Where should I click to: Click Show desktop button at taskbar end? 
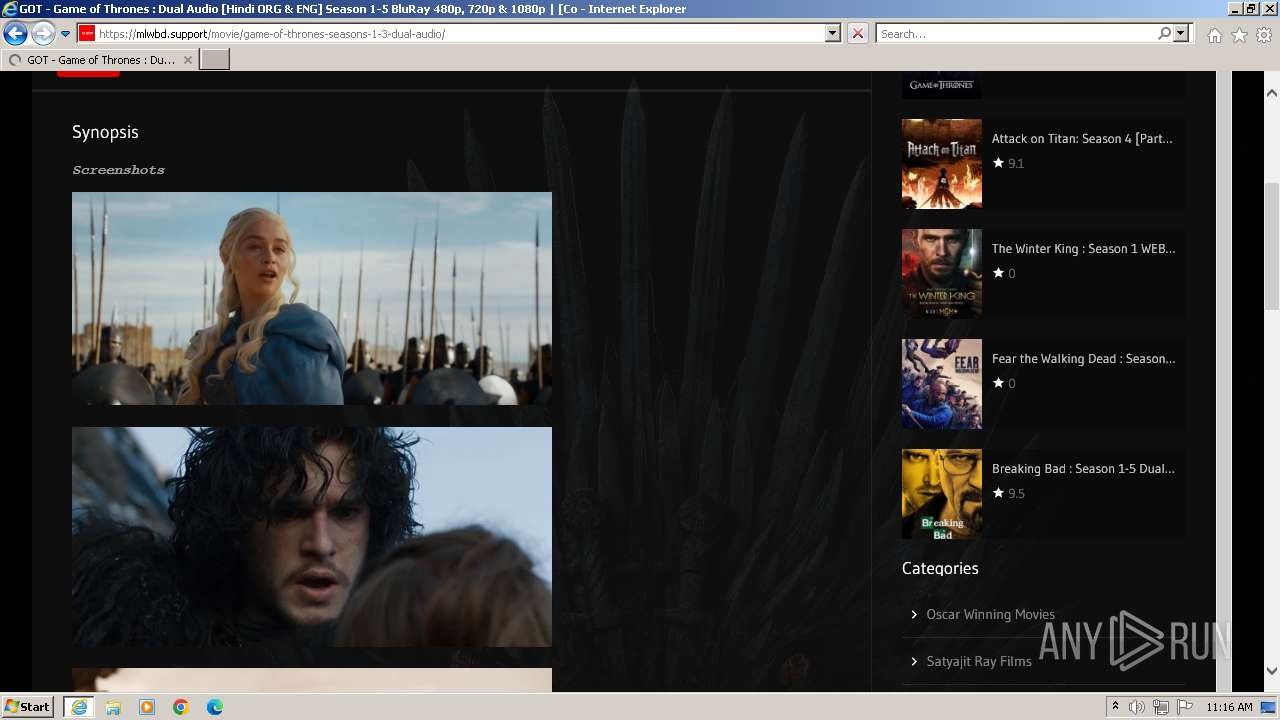click(x=1269, y=707)
